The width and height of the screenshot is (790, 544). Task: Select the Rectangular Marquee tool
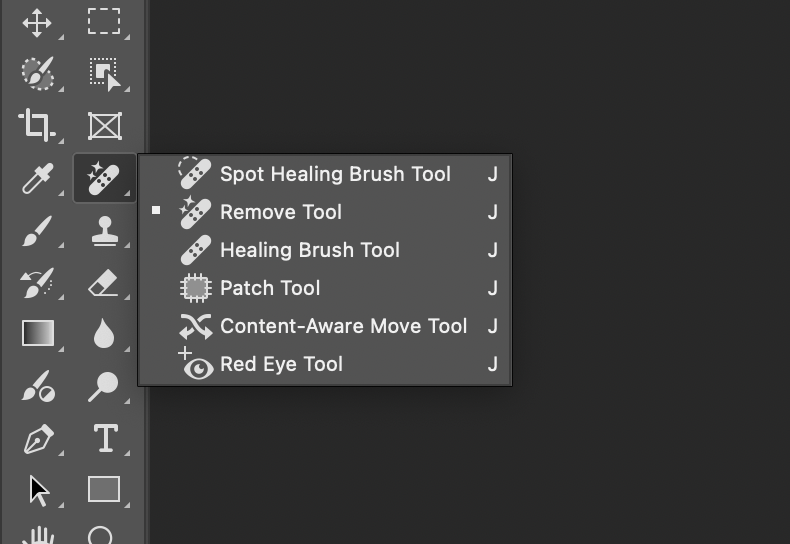(103, 22)
